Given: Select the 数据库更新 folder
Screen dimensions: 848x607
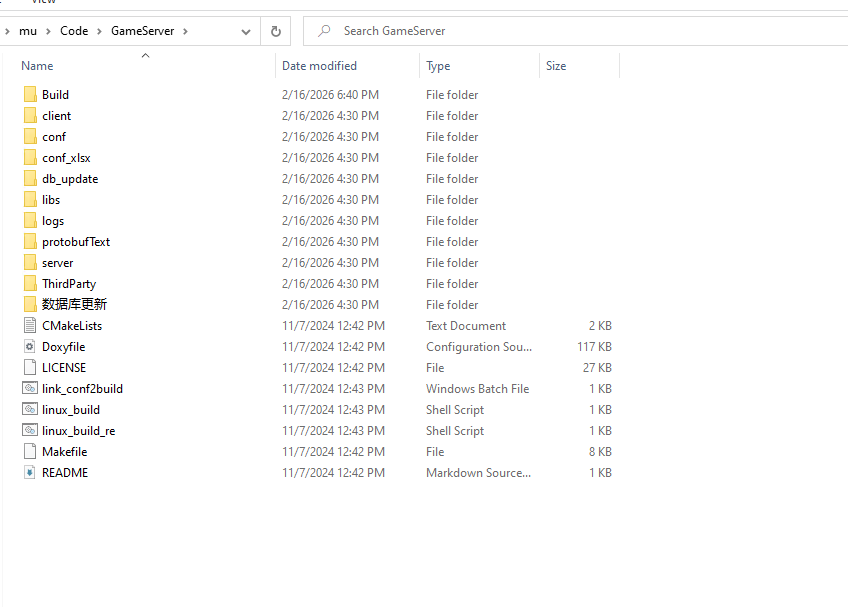Looking at the screenshot, I should click(74, 305).
